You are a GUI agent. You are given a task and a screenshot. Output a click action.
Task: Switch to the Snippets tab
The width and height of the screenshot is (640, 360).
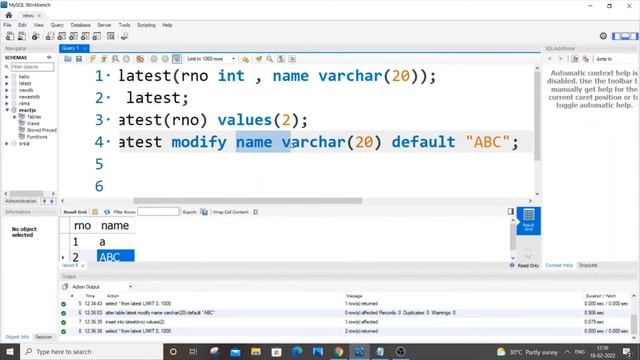(588, 265)
